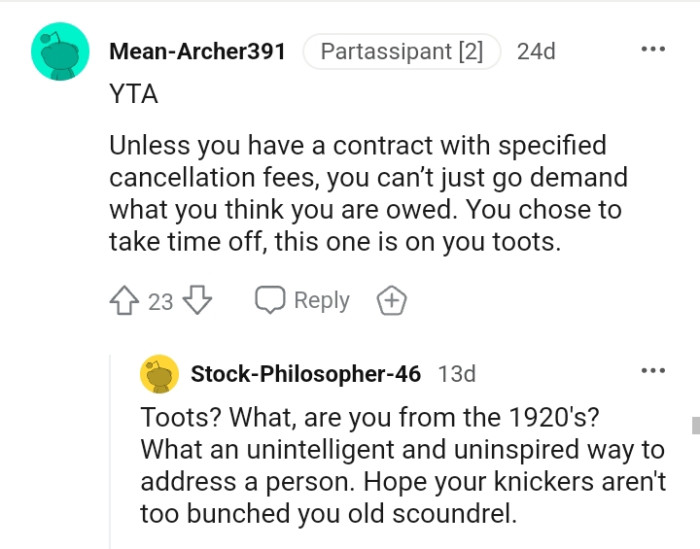700x549 pixels.
Task: Click the reply text starting 'Toots? What'
Action: (403, 467)
